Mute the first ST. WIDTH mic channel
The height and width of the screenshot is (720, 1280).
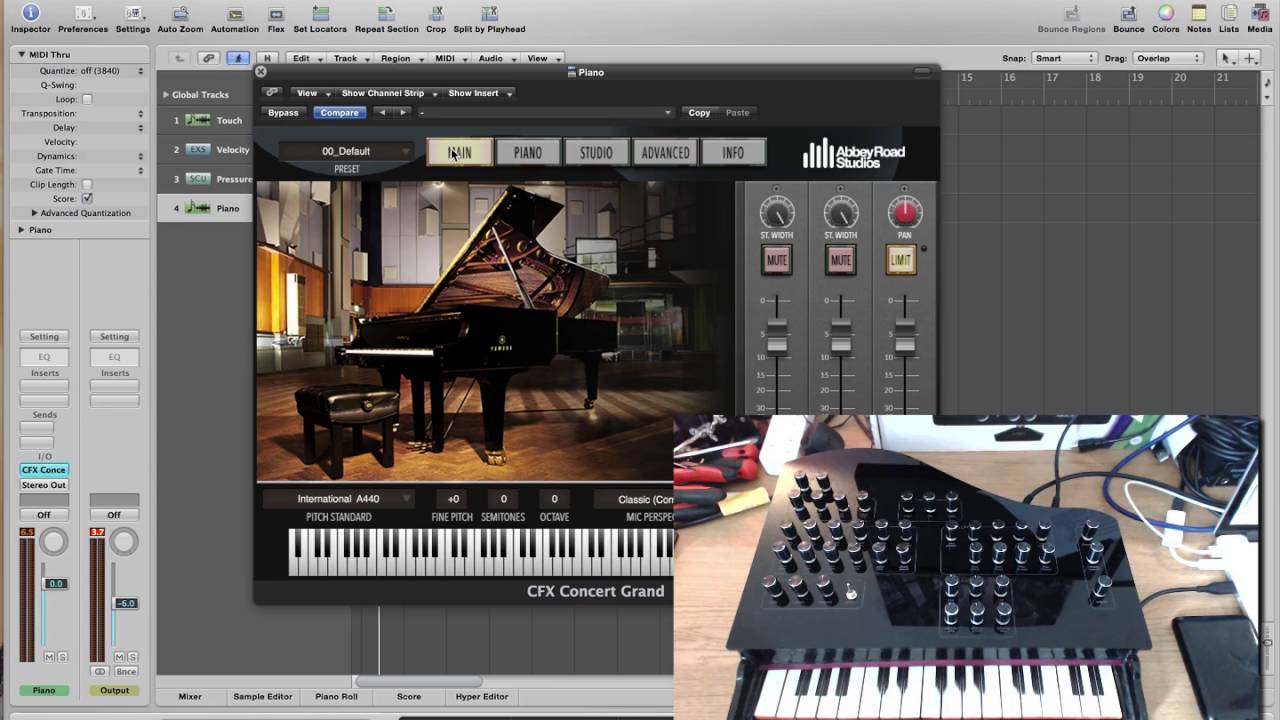tap(777, 260)
